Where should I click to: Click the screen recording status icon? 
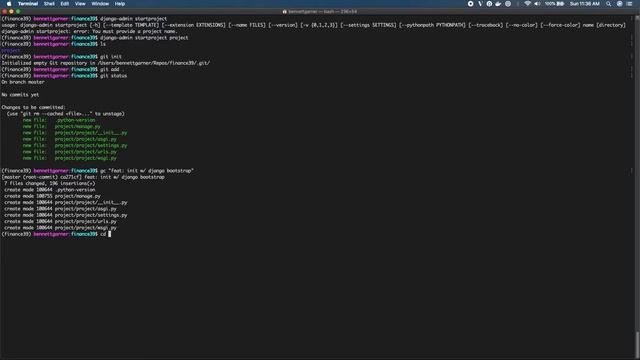[470, 4]
